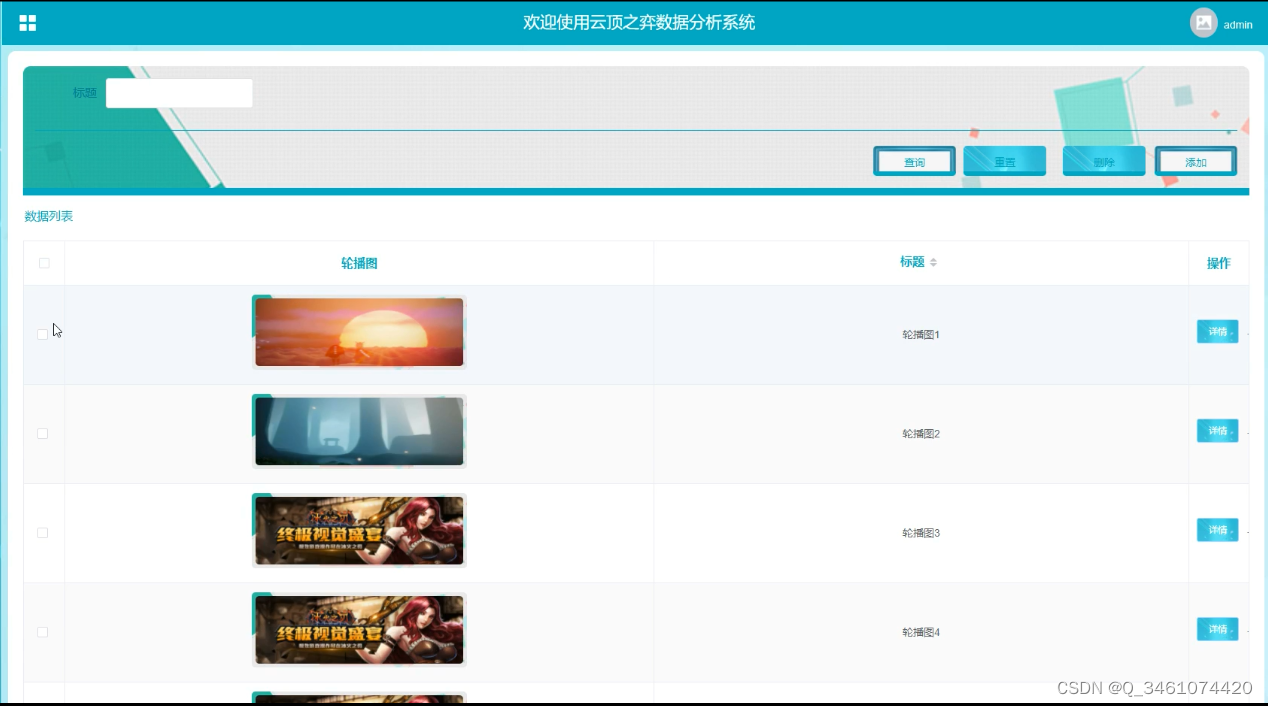Click the admin username
Screen dimensions: 1268x706
pyautogui.click(x=1238, y=25)
